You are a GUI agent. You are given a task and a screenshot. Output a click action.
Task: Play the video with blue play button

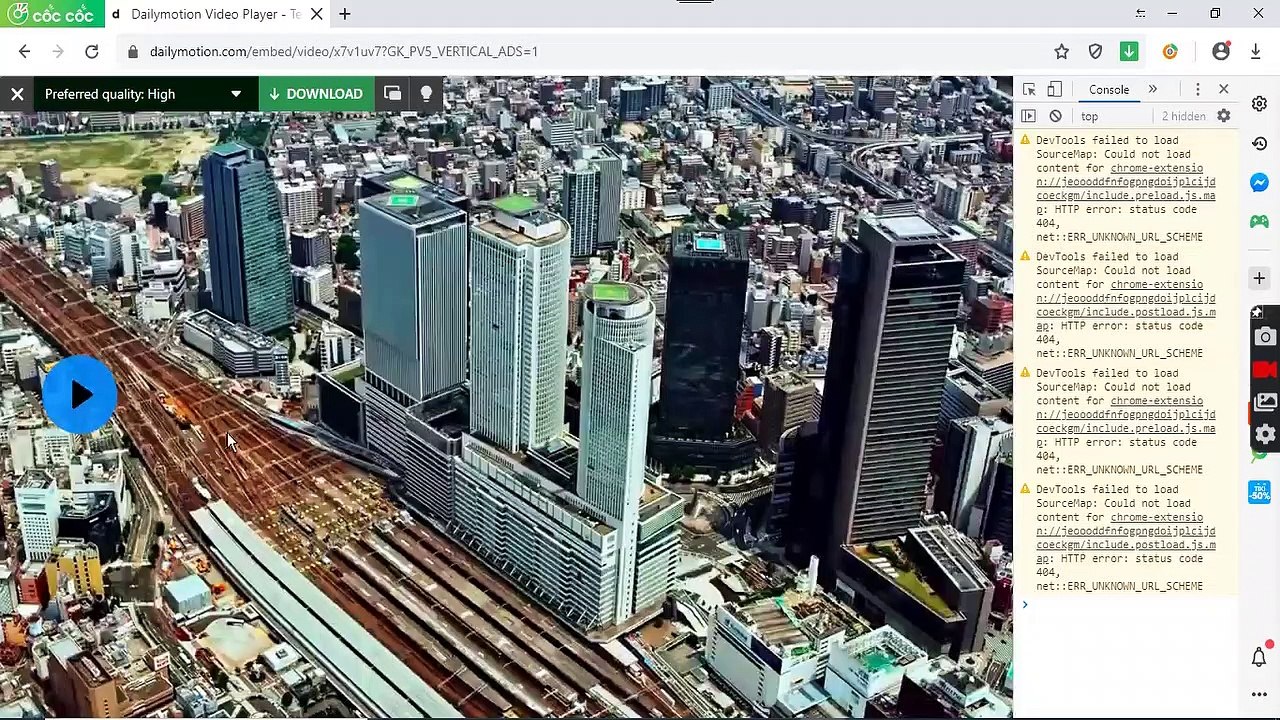point(80,395)
